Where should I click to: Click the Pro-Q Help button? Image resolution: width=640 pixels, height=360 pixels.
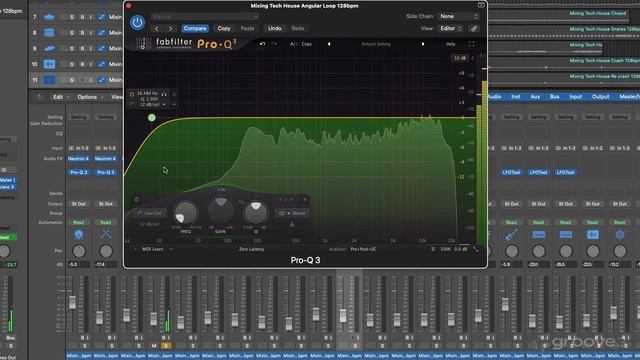(450, 44)
